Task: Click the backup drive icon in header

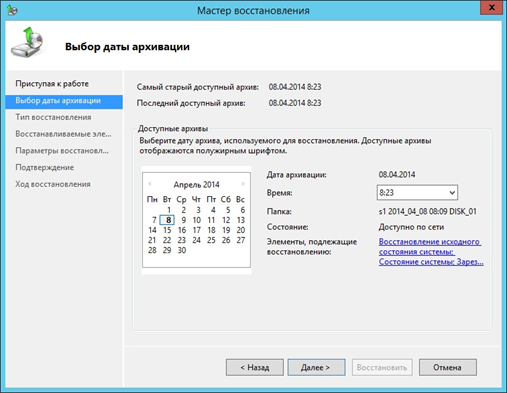Action: pos(28,42)
